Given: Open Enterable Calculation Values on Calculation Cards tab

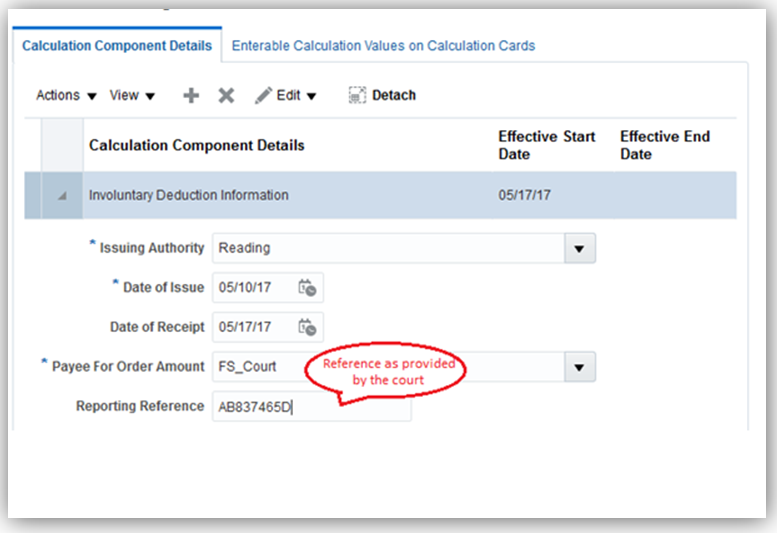Looking at the screenshot, I should coord(384,46).
